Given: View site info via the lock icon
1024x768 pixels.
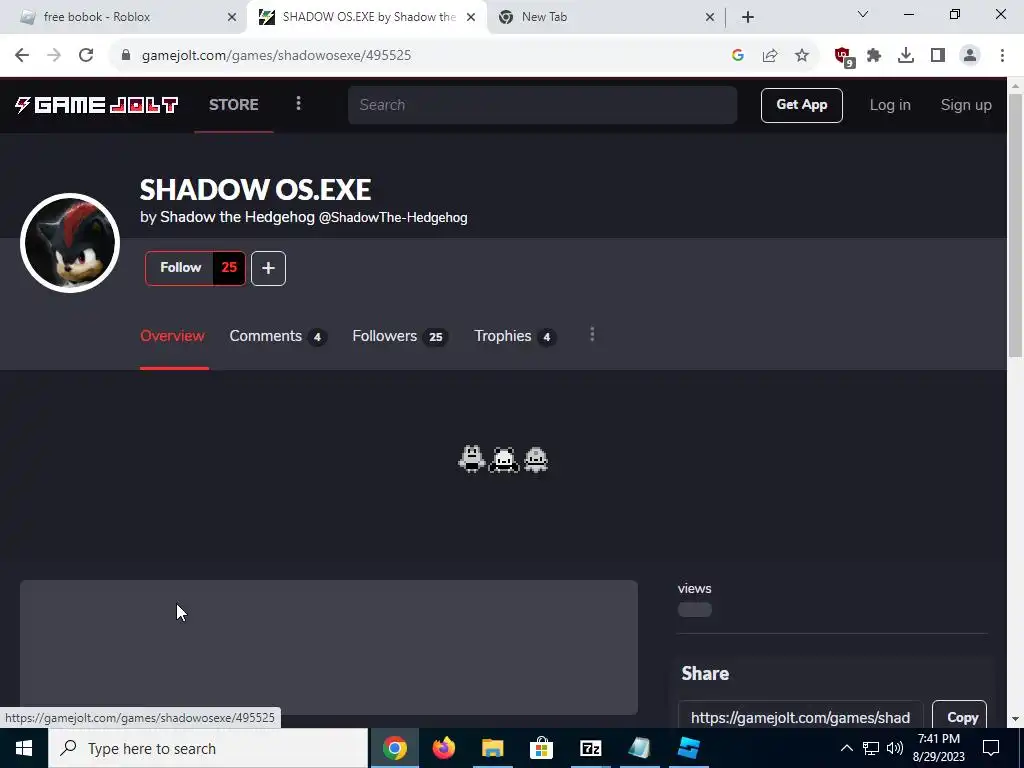Looking at the screenshot, I should (125, 55).
